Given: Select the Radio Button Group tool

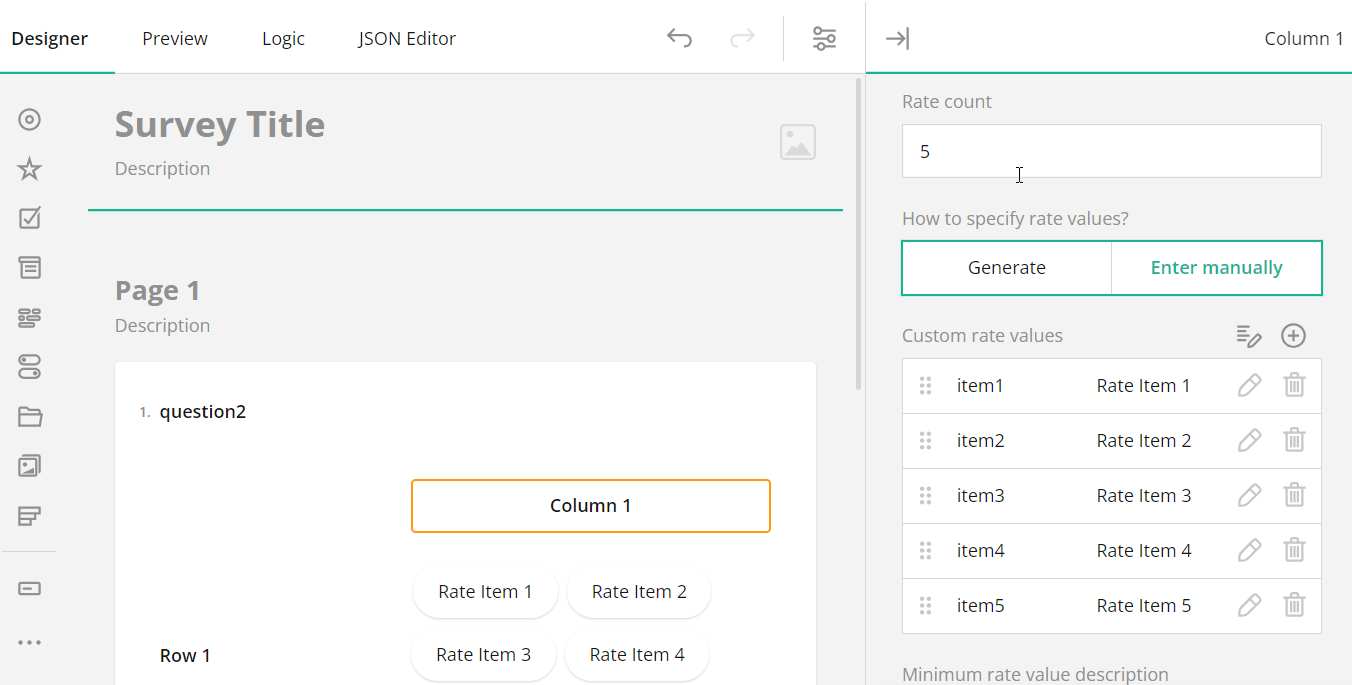Looking at the screenshot, I should pos(29,119).
